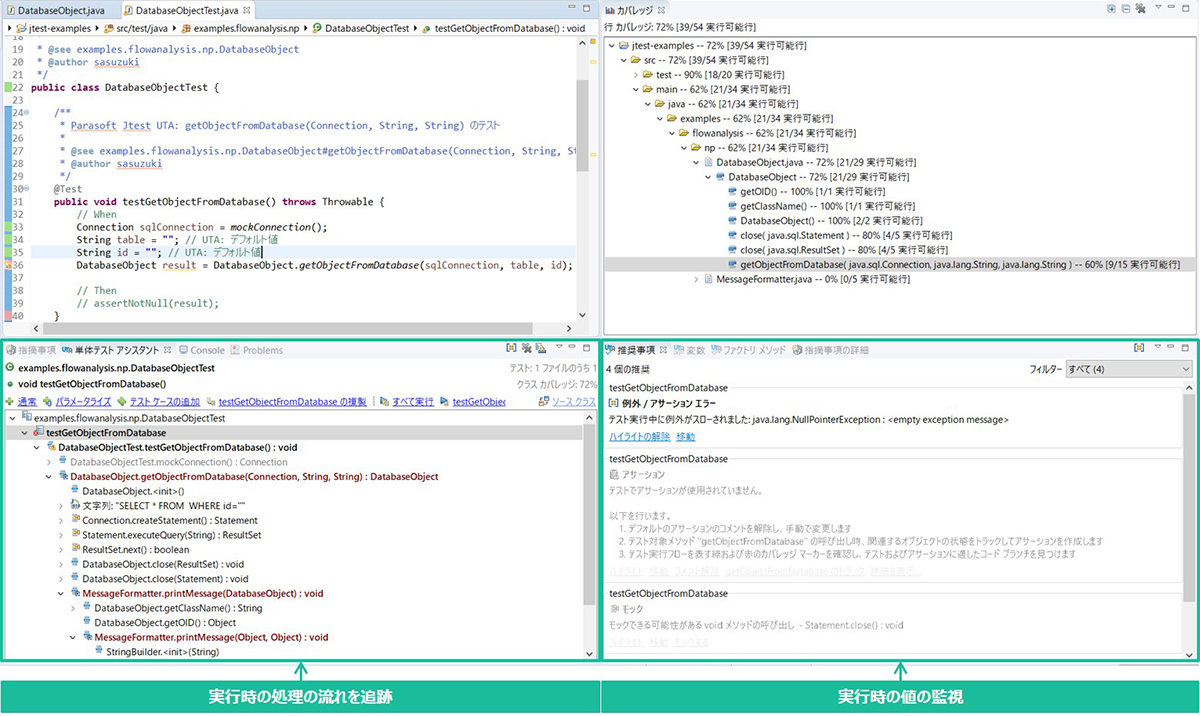
Task: Click the MessageFormatter.printMessage(DatabaseObject) row icon
Action: pos(75,593)
